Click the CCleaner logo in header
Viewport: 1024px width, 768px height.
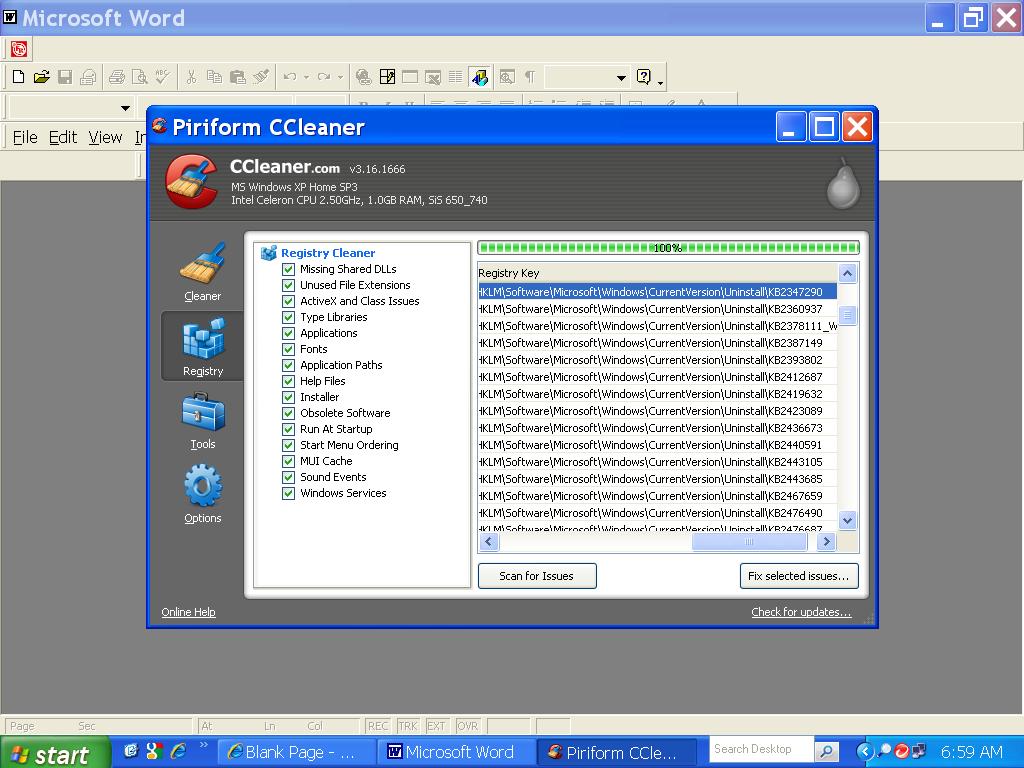[191, 181]
